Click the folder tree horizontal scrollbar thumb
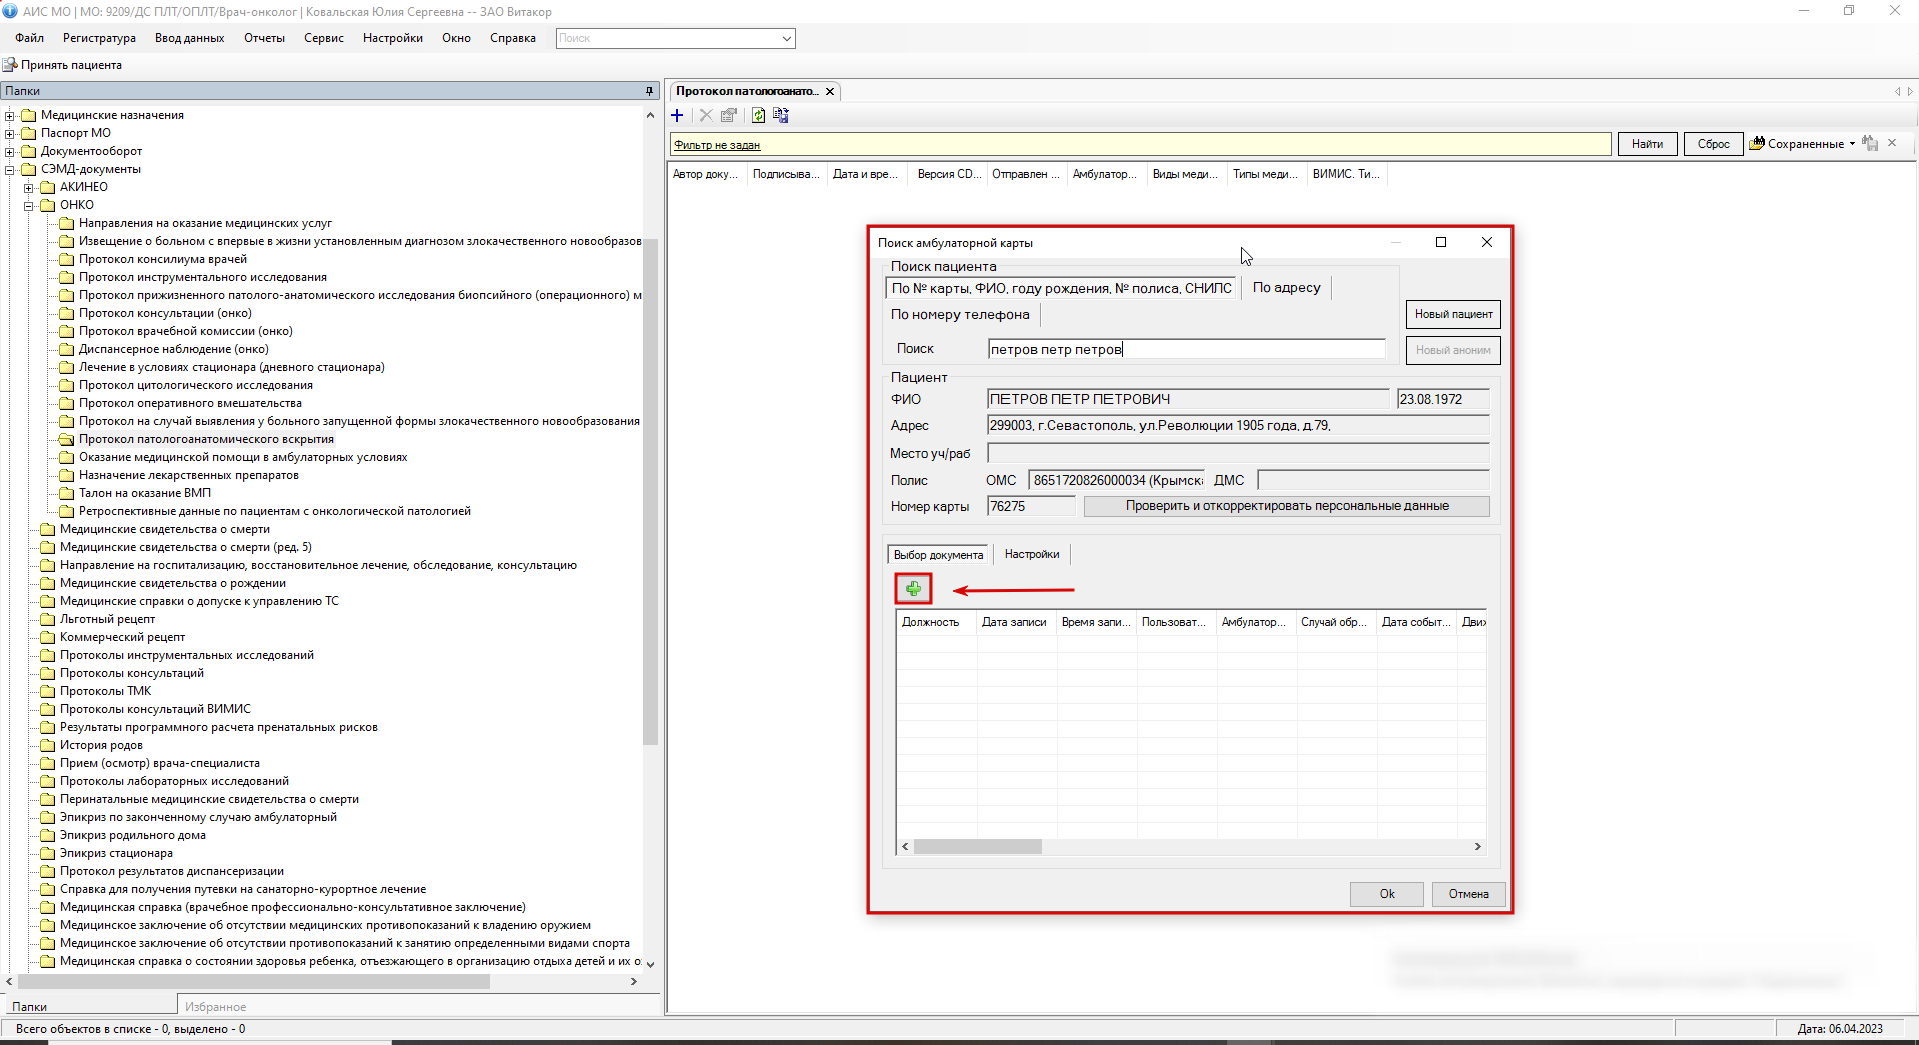This screenshot has height=1045, width=1919. tap(254, 982)
